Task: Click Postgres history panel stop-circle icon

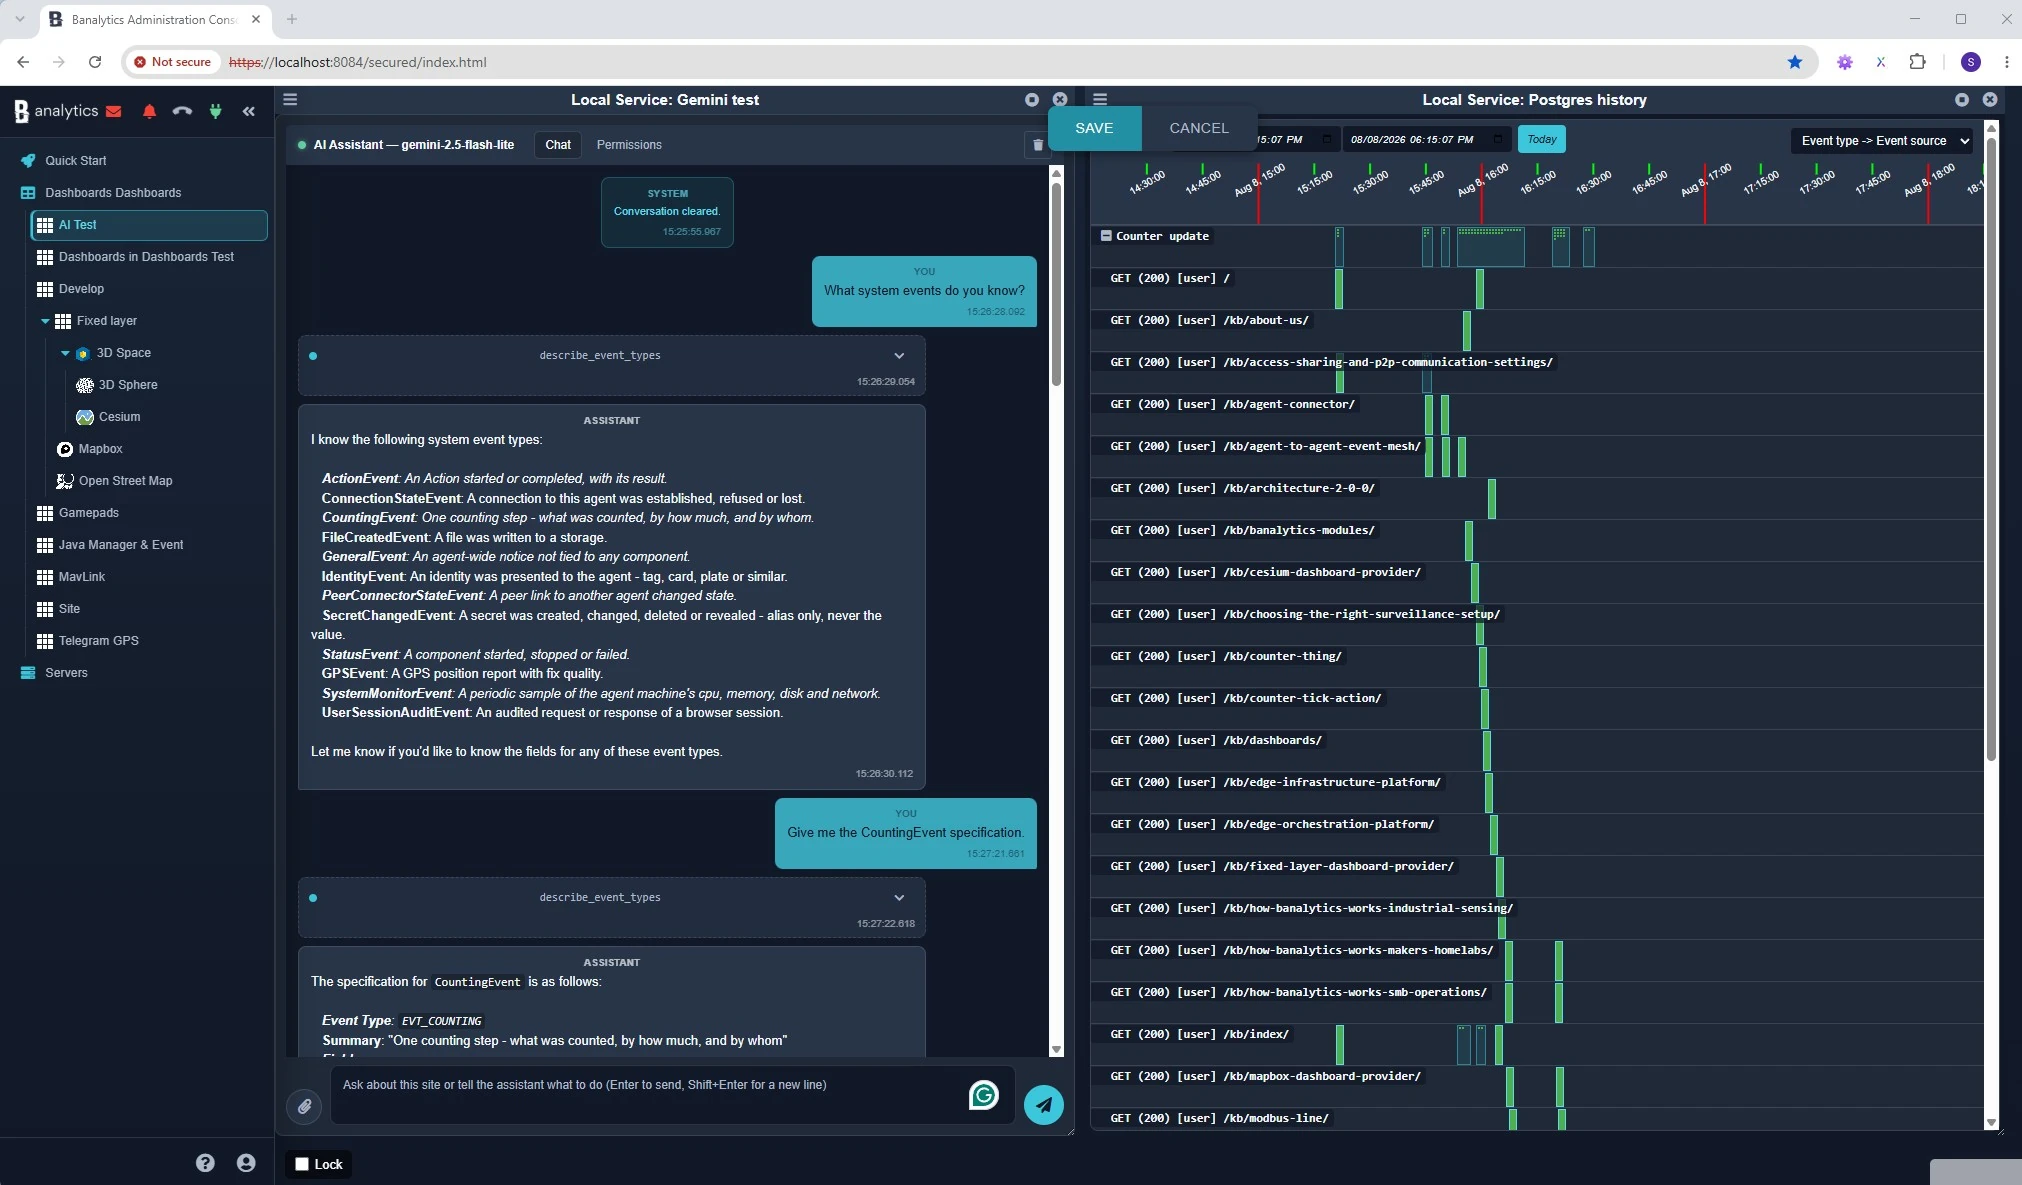Action: click(x=1962, y=99)
